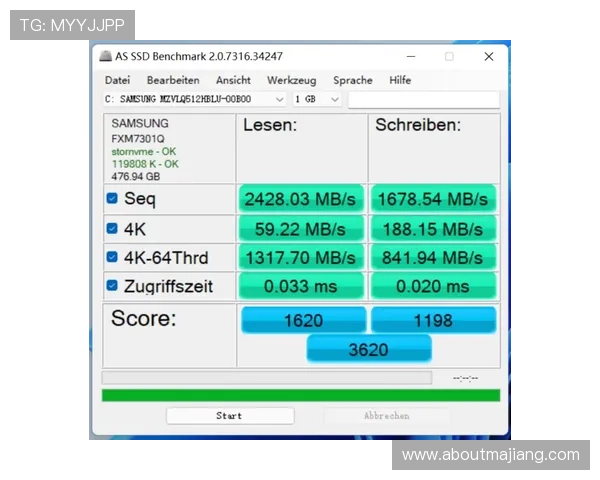Click the AS SSD Benchmark title icon

coord(106,56)
